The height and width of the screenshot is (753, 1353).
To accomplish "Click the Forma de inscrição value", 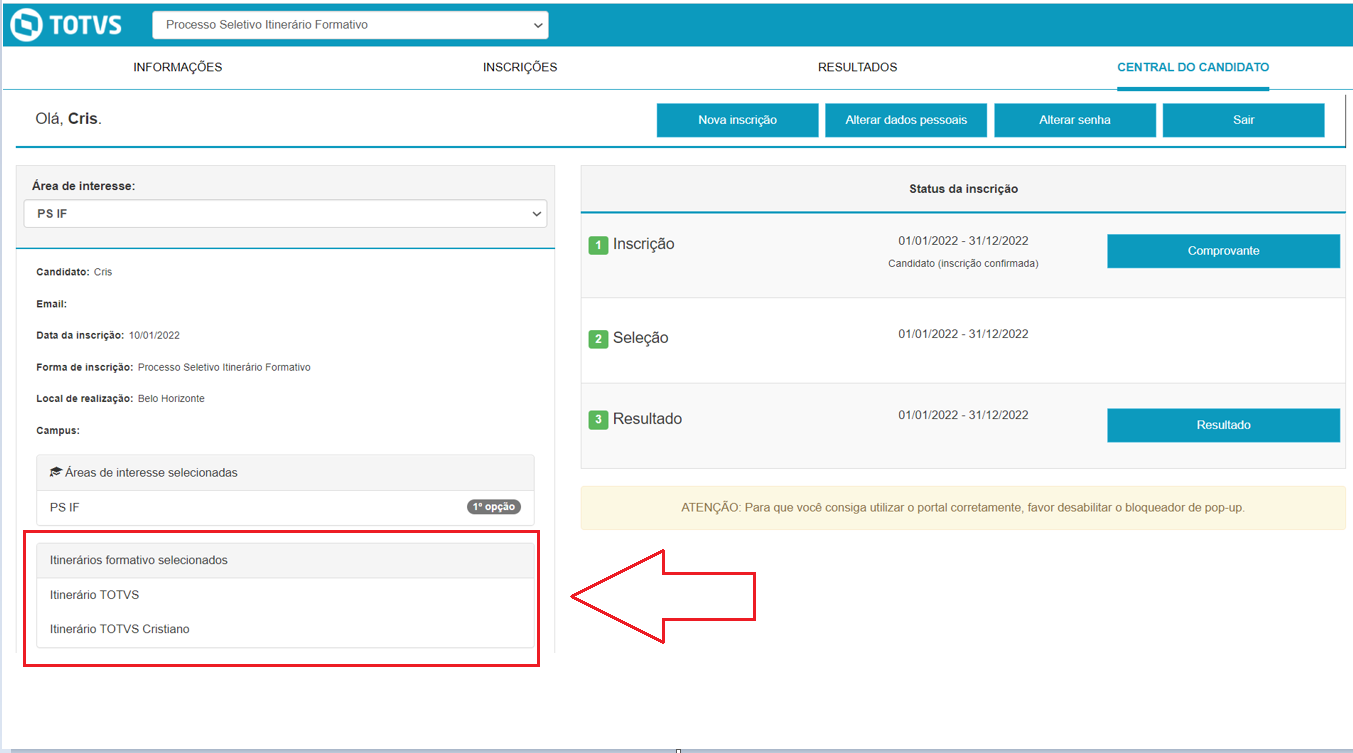I will 224,368.
